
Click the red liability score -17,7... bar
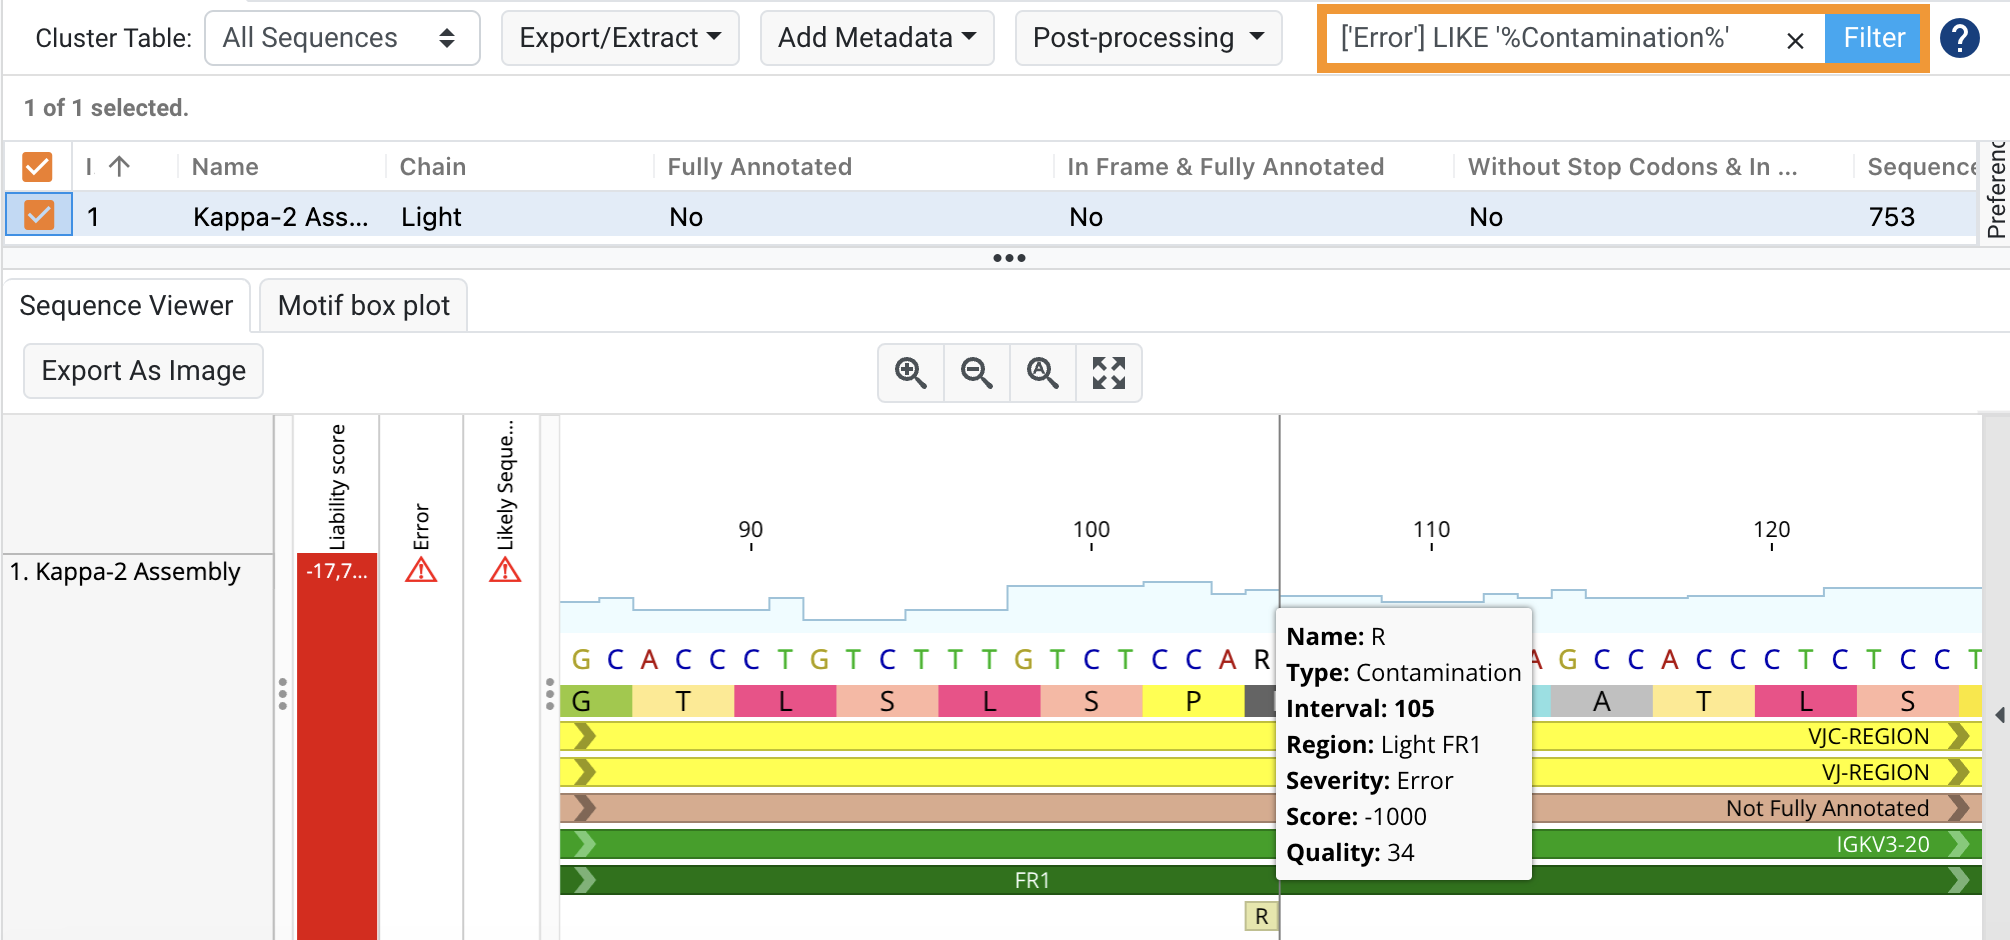337,745
